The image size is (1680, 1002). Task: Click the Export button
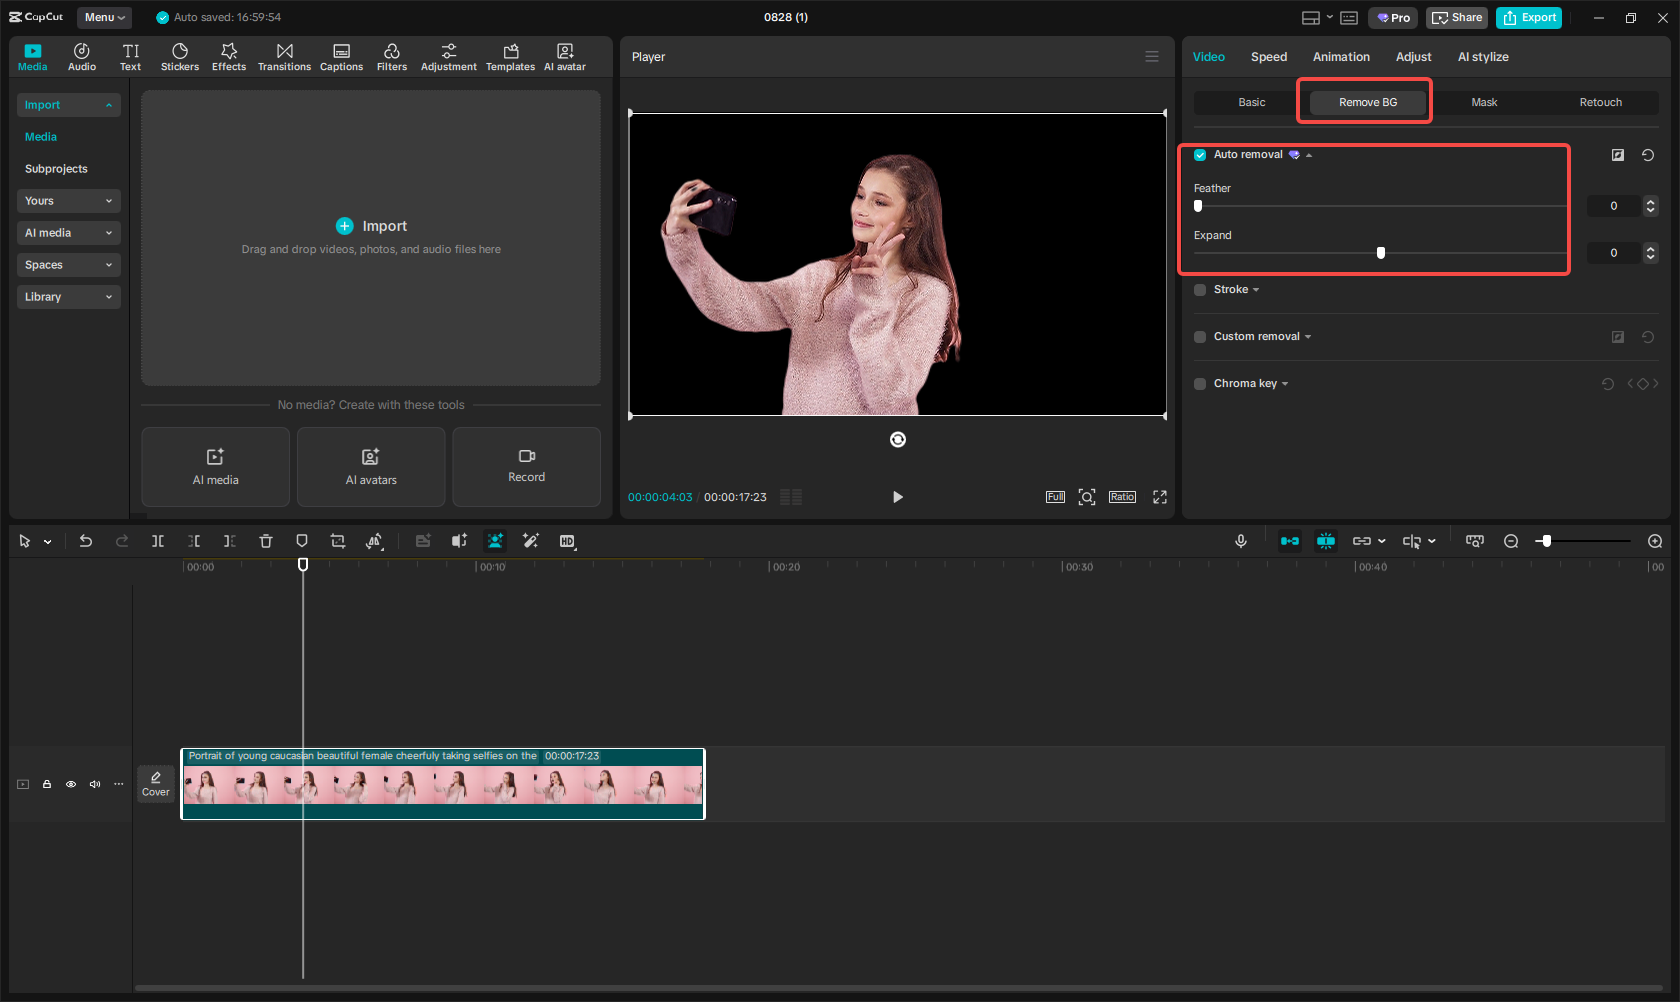pos(1529,17)
